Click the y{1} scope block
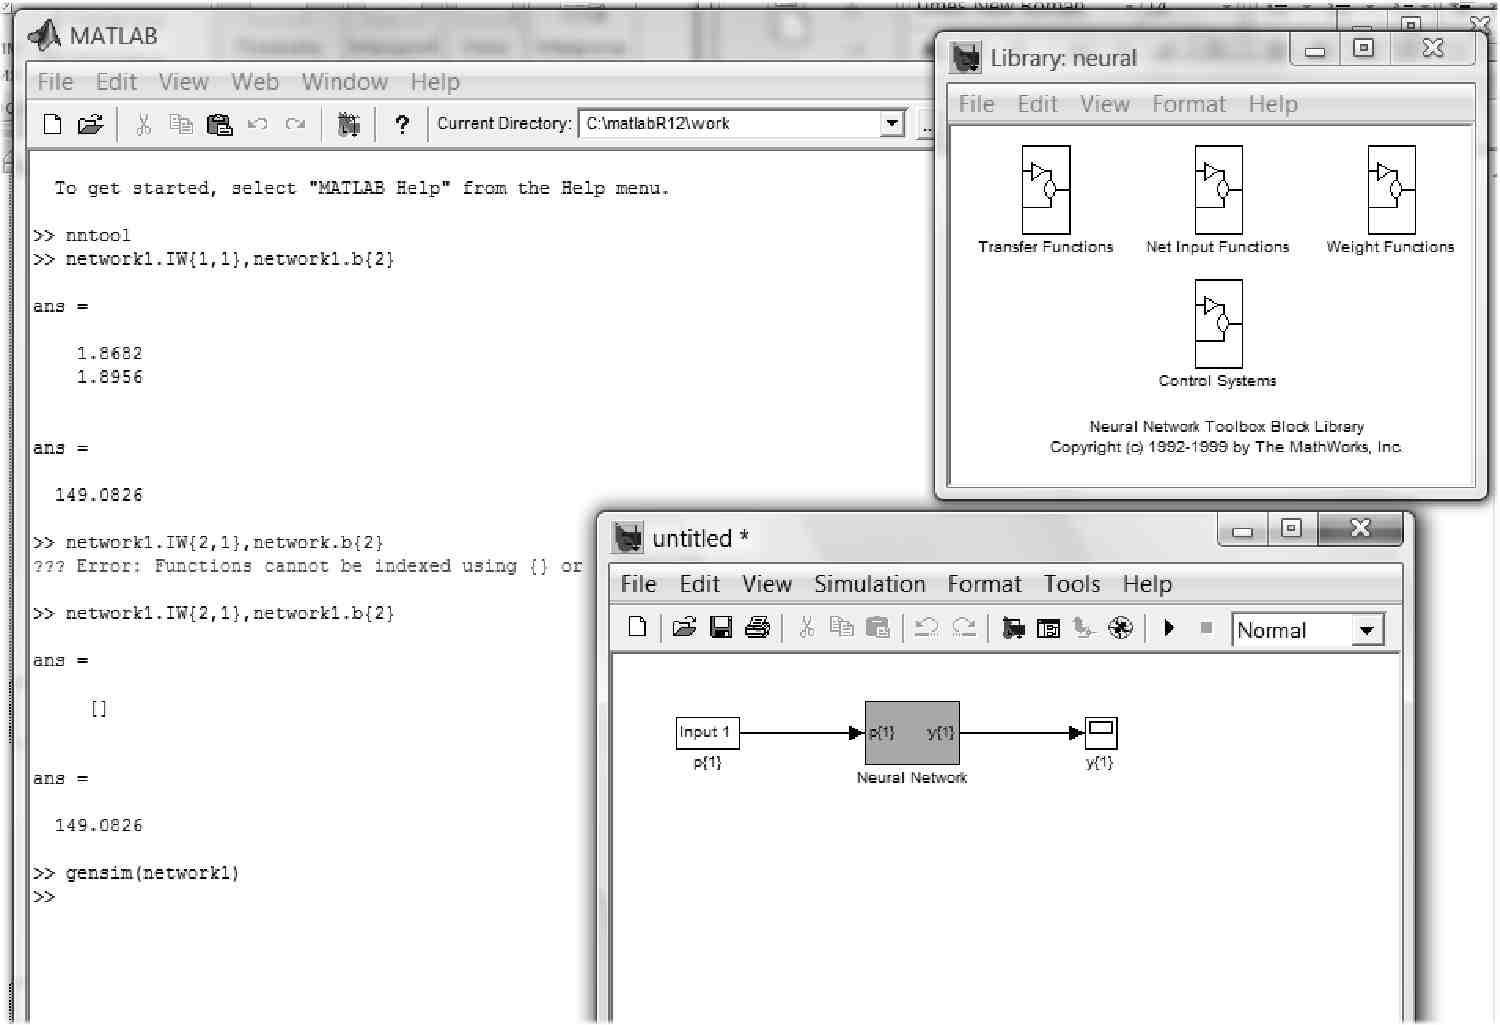Screen dimensions: 1500x1025 click(x=1101, y=733)
